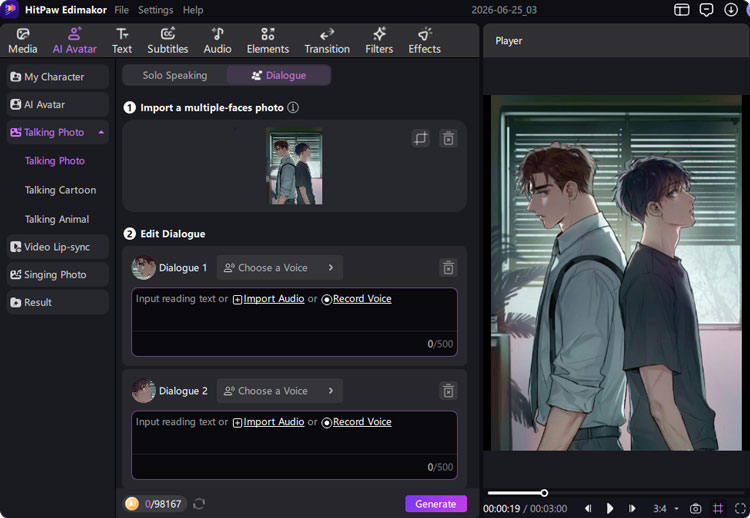Import Audio for Dialogue 1
The height and width of the screenshot is (518, 750).
(268, 299)
